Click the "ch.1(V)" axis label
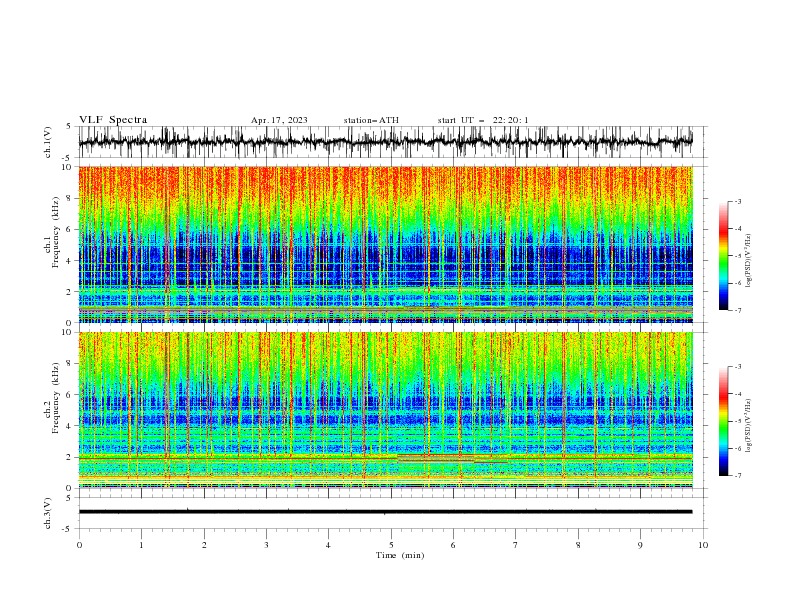 point(48,142)
